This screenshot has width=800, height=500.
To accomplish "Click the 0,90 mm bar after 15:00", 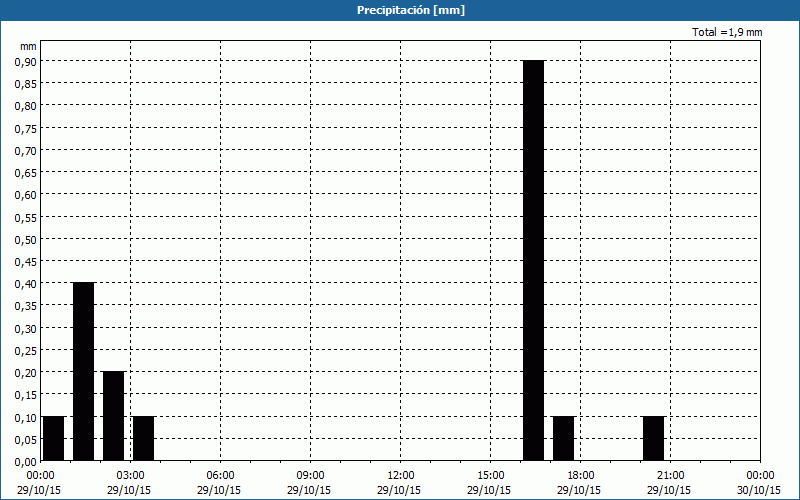I will (534, 261).
